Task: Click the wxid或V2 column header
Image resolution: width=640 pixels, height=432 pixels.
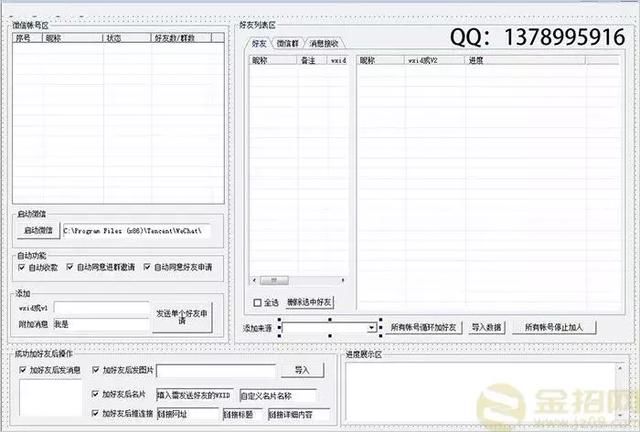Action: pos(435,60)
